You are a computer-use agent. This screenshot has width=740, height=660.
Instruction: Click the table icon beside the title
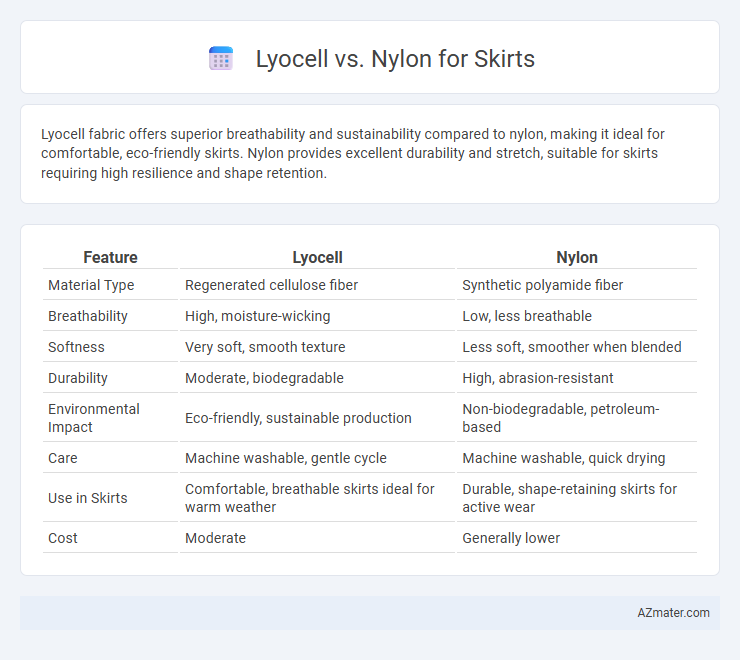click(221, 59)
